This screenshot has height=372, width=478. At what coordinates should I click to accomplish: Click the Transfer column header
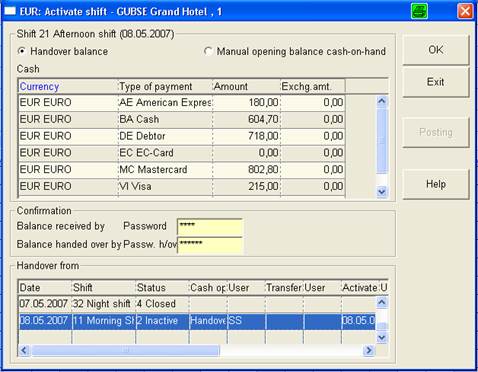[284, 287]
